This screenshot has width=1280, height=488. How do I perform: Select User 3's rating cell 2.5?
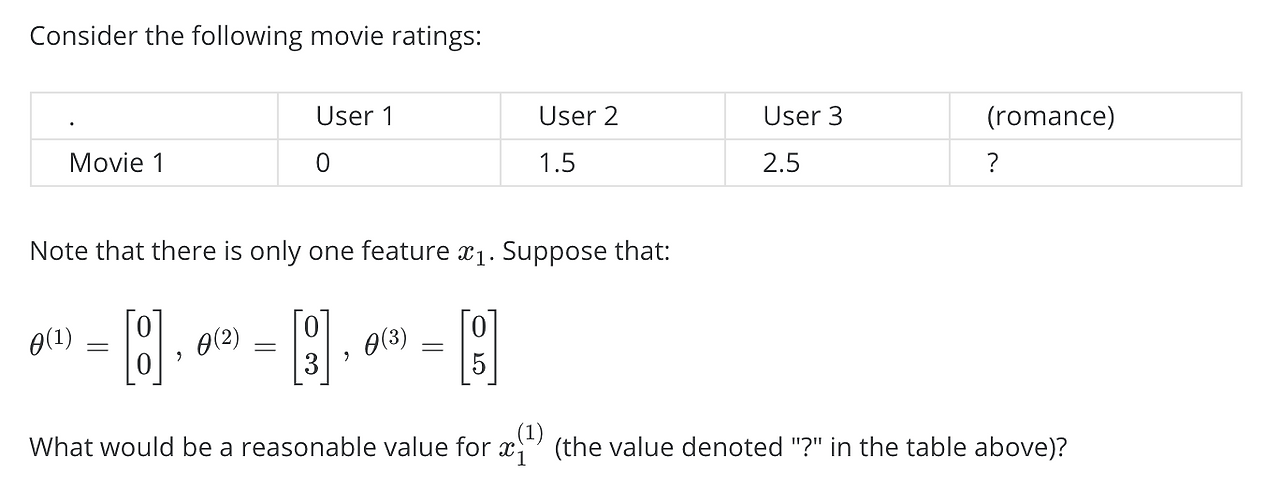tap(781, 163)
